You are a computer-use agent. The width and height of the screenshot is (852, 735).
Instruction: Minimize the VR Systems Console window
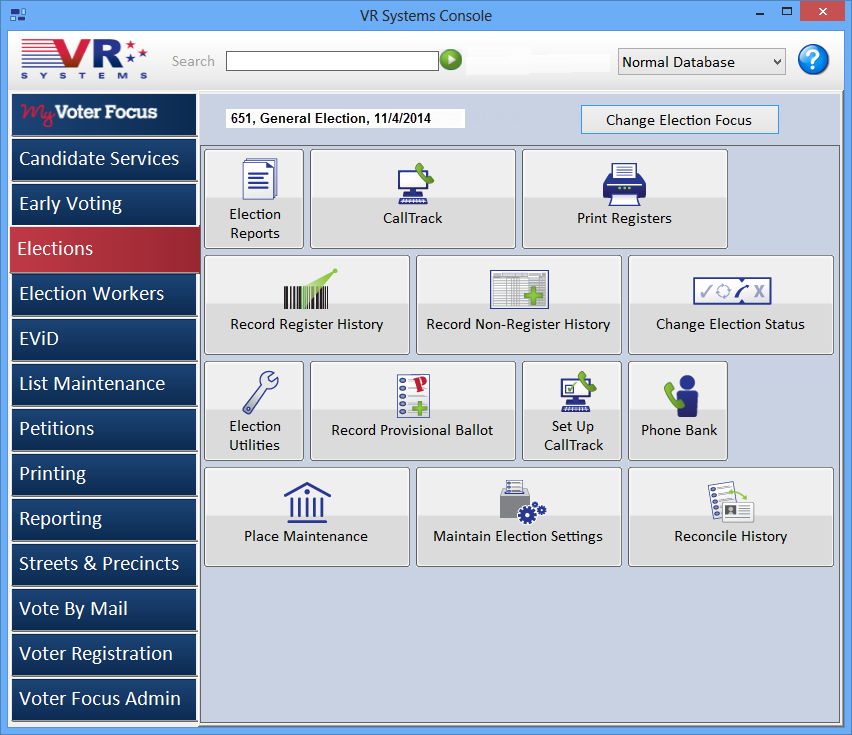760,12
